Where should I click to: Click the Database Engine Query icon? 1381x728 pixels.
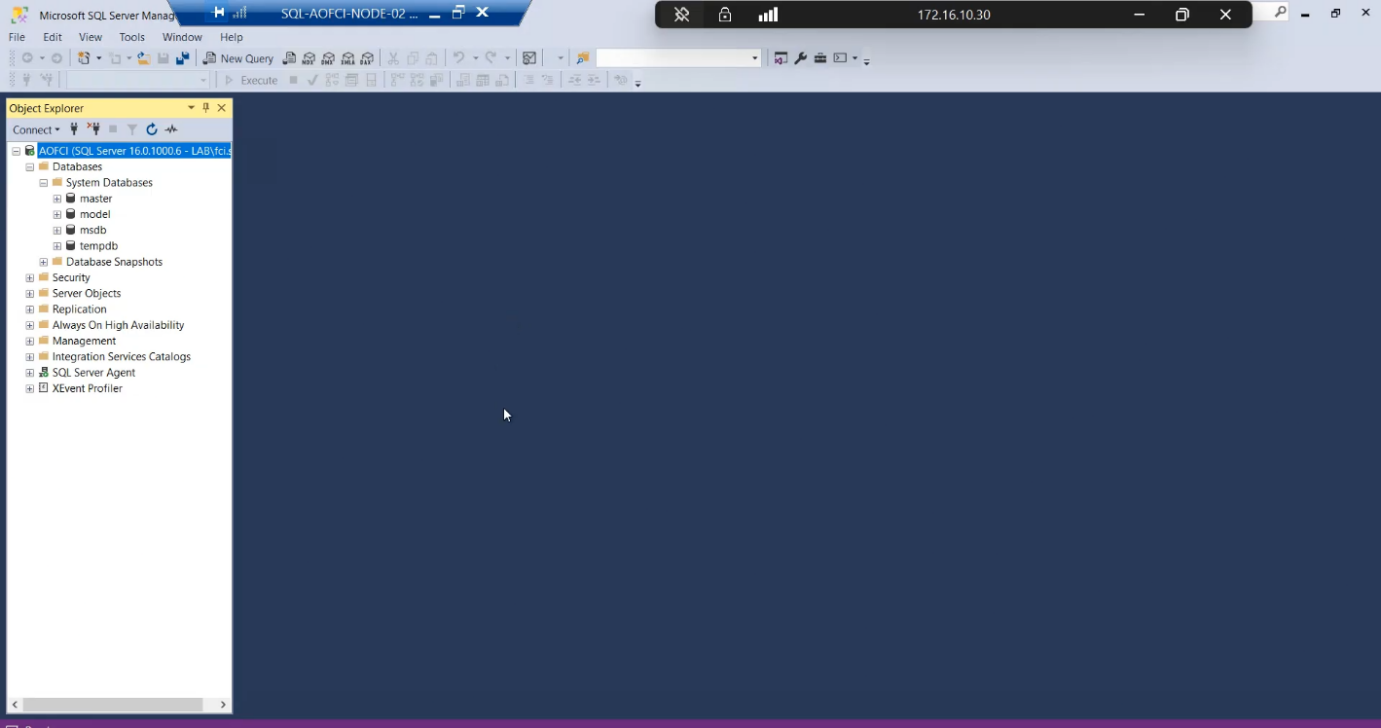[x=289, y=58]
